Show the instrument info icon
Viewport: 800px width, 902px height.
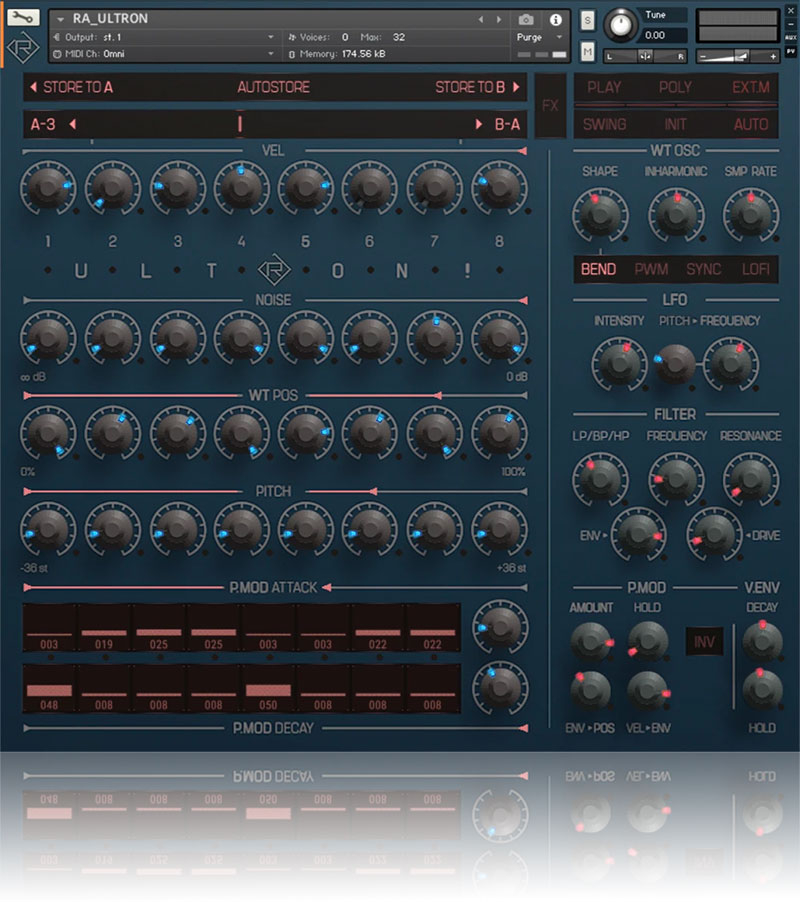pos(555,19)
